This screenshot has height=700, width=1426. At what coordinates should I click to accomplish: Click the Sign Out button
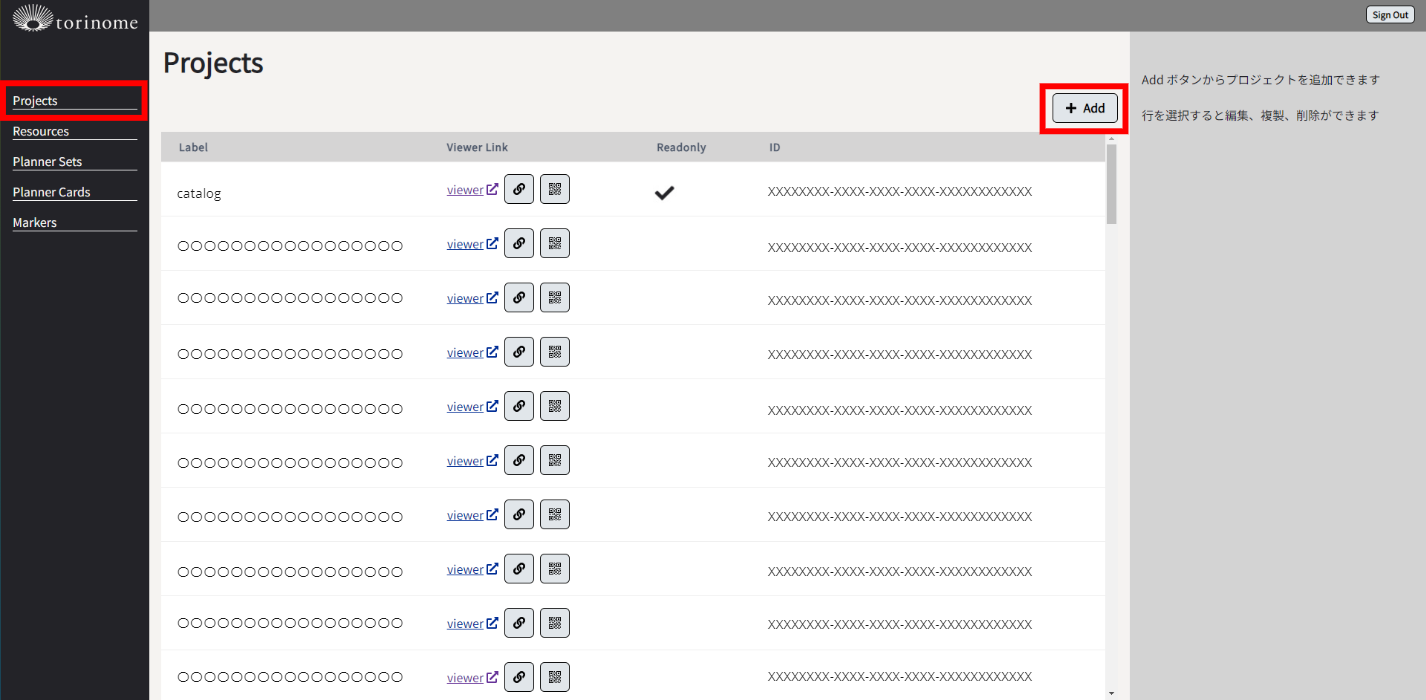(x=1390, y=15)
